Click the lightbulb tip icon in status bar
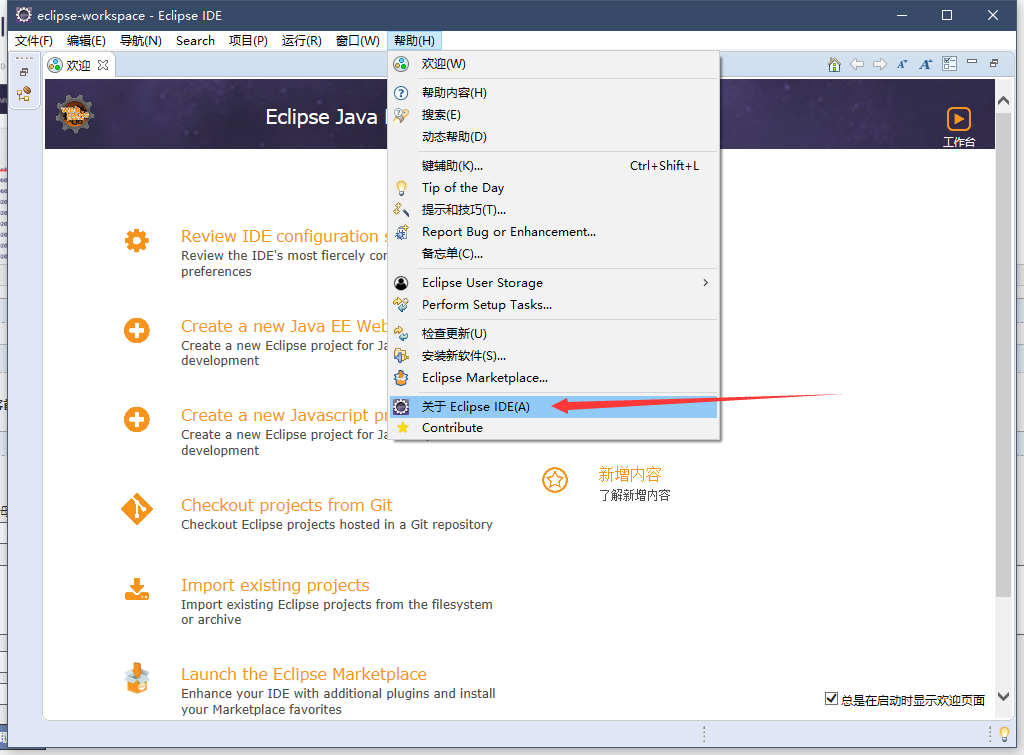 (1004, 734)
